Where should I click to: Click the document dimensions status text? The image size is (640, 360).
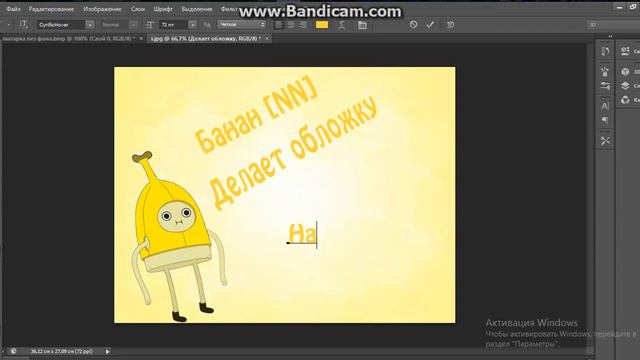[62, 351]
